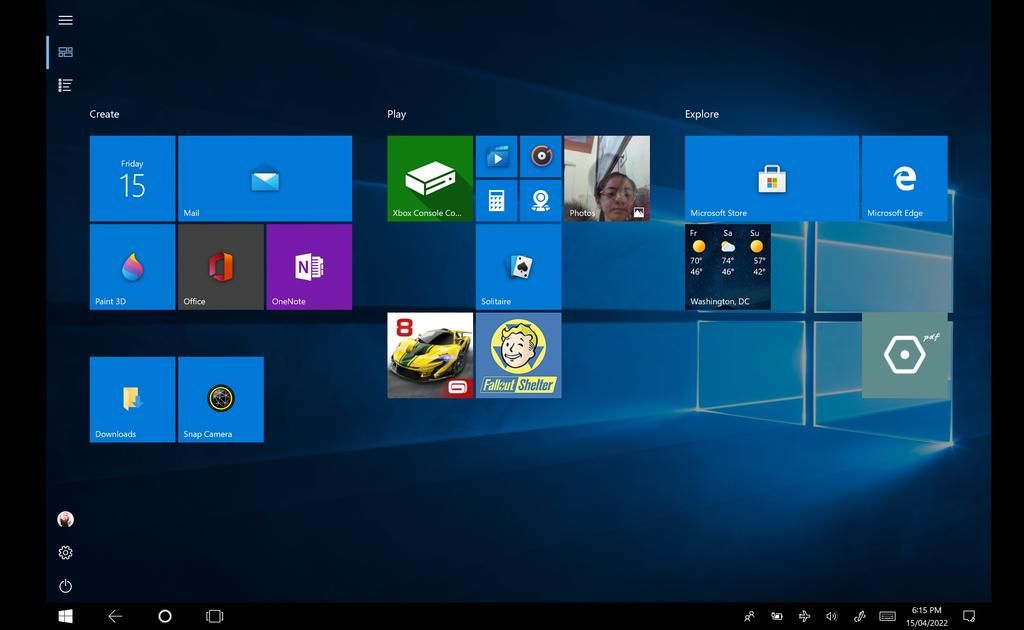Open the user account picture menu
Screen dimensions: 1024x630
coord(65,520)
